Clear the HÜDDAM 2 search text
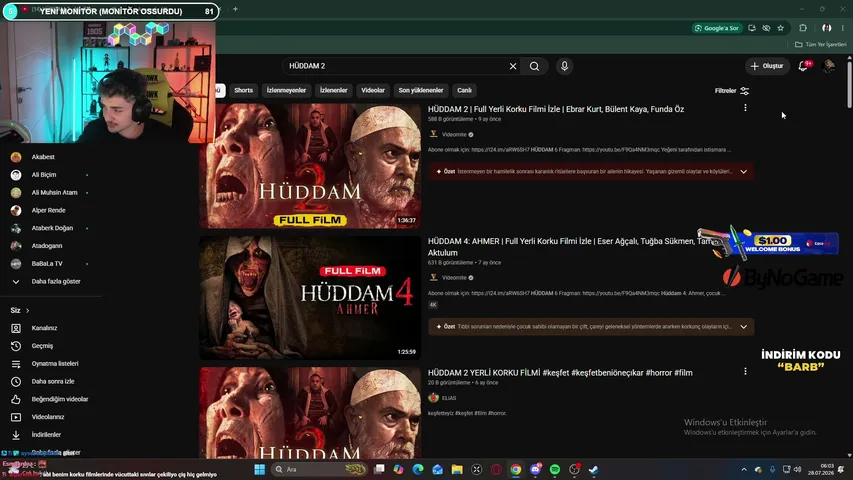The image size is (853, 480). (x=512, y=66)
